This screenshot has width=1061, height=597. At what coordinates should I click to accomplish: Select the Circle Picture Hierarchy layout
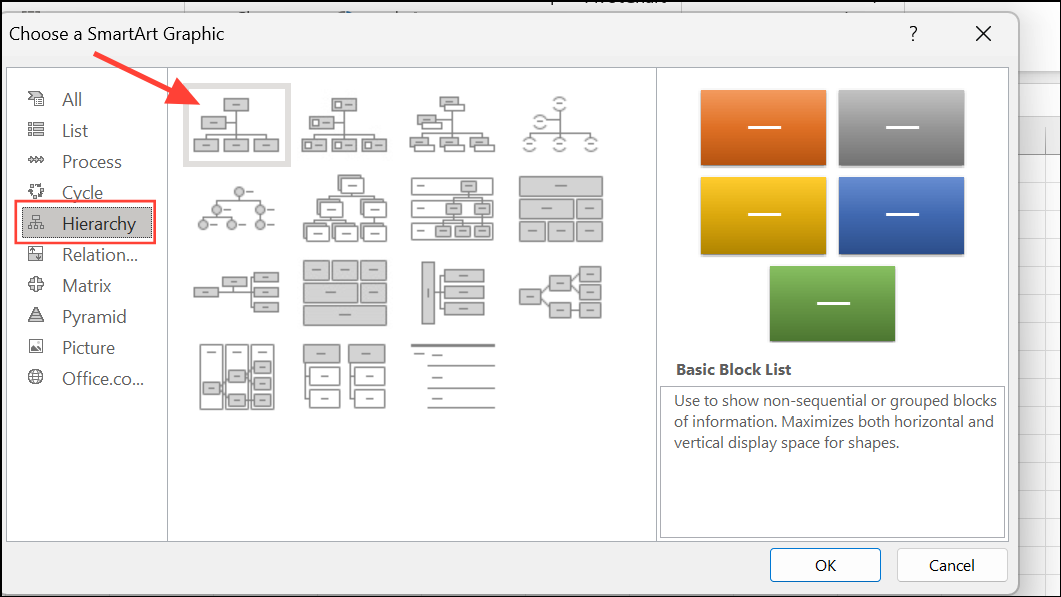pyautogui.click(x=237, y=209)
